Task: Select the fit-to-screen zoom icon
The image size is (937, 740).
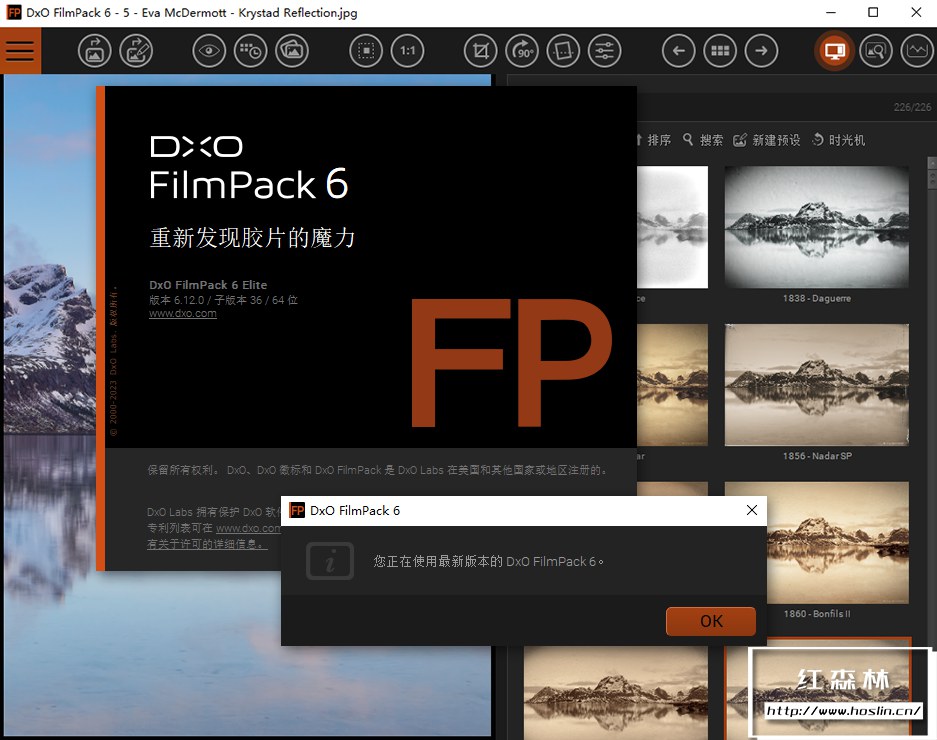Action: pos(366,51)
